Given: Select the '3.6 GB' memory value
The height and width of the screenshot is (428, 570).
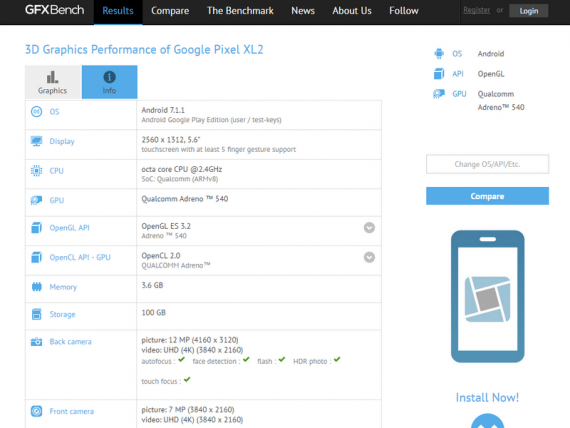Looking at the screenshot, I should [152, 285].
